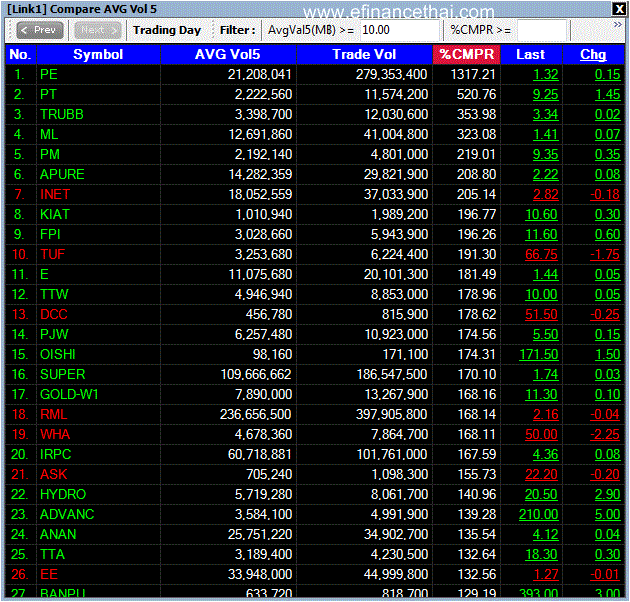Select the TTW symbol

pyautogui.click(x=54, y=295)
